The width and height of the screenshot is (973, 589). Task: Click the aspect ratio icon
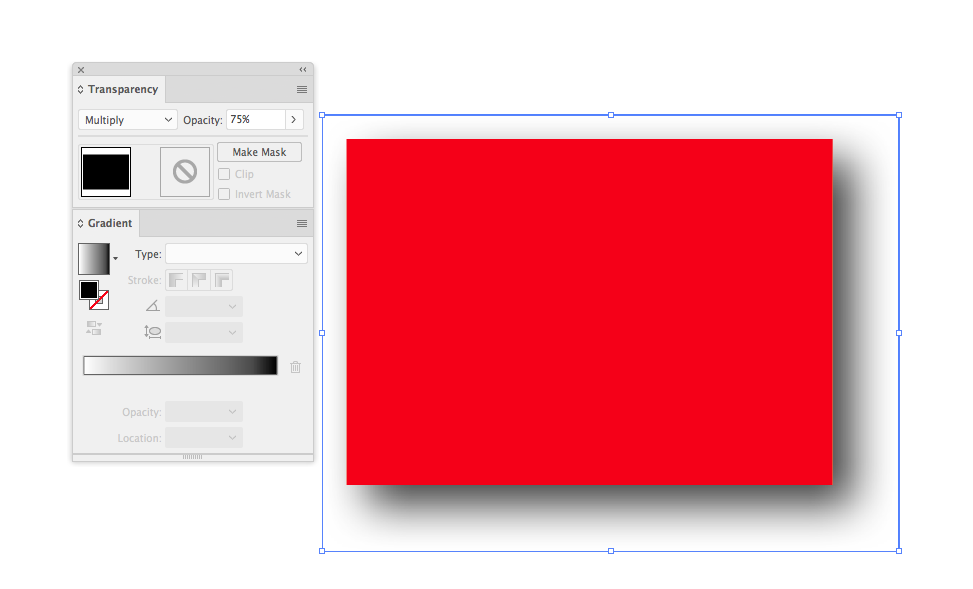153,332
